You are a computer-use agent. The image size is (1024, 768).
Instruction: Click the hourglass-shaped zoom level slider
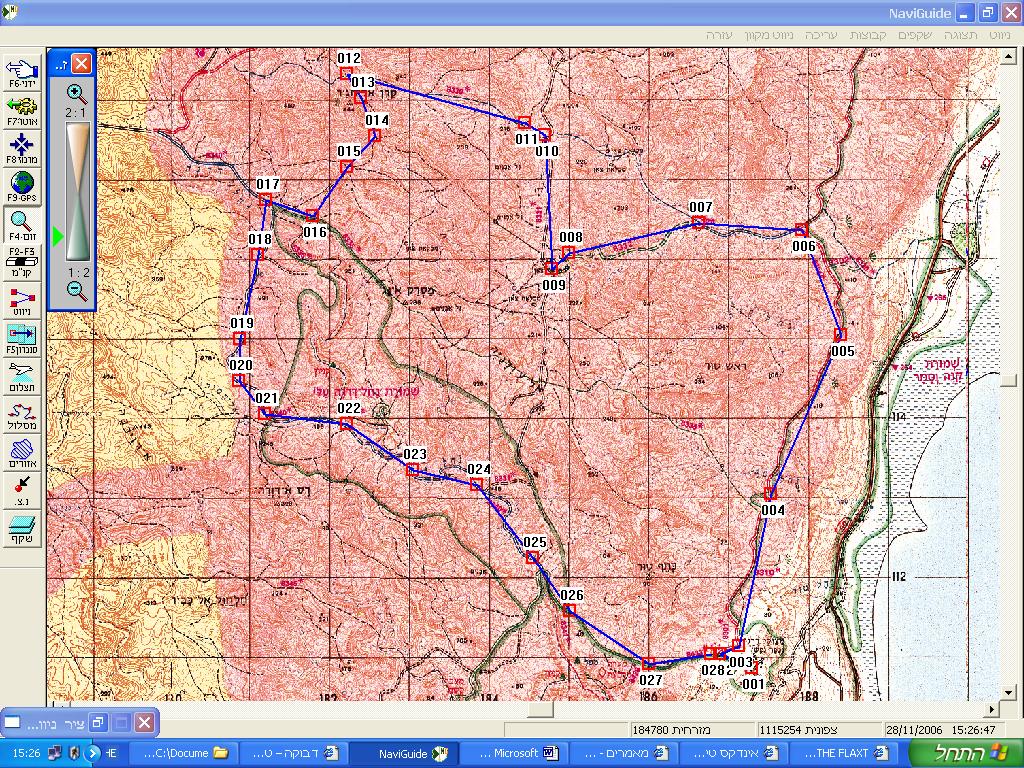[77, 191]
